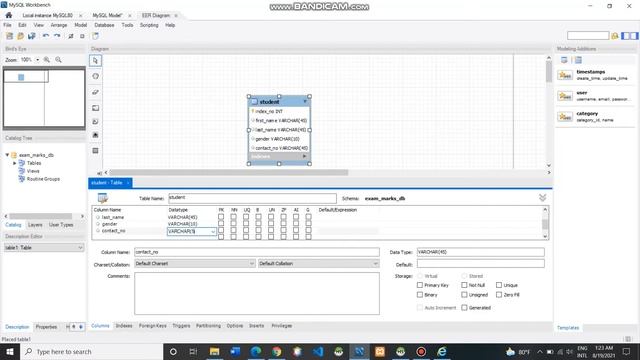Open File Explorer from the taskbar
640x360 pixels.
pyautogui.click(x=214, y=351)
